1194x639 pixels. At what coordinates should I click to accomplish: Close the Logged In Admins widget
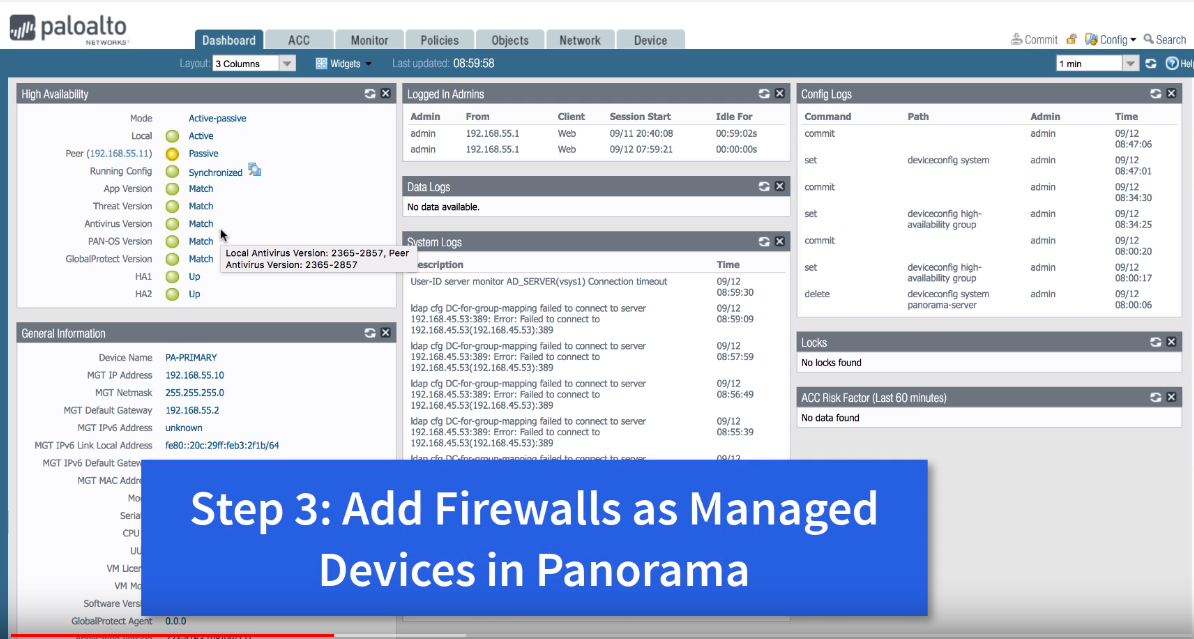780,94
